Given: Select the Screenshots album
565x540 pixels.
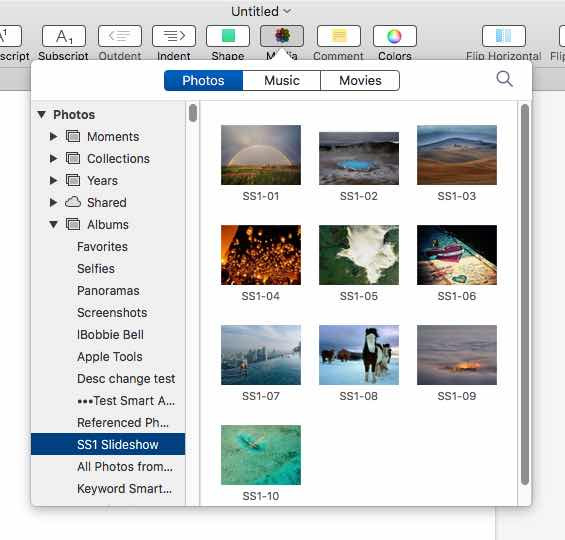Looking at the screenshot, I should [108, 313].
